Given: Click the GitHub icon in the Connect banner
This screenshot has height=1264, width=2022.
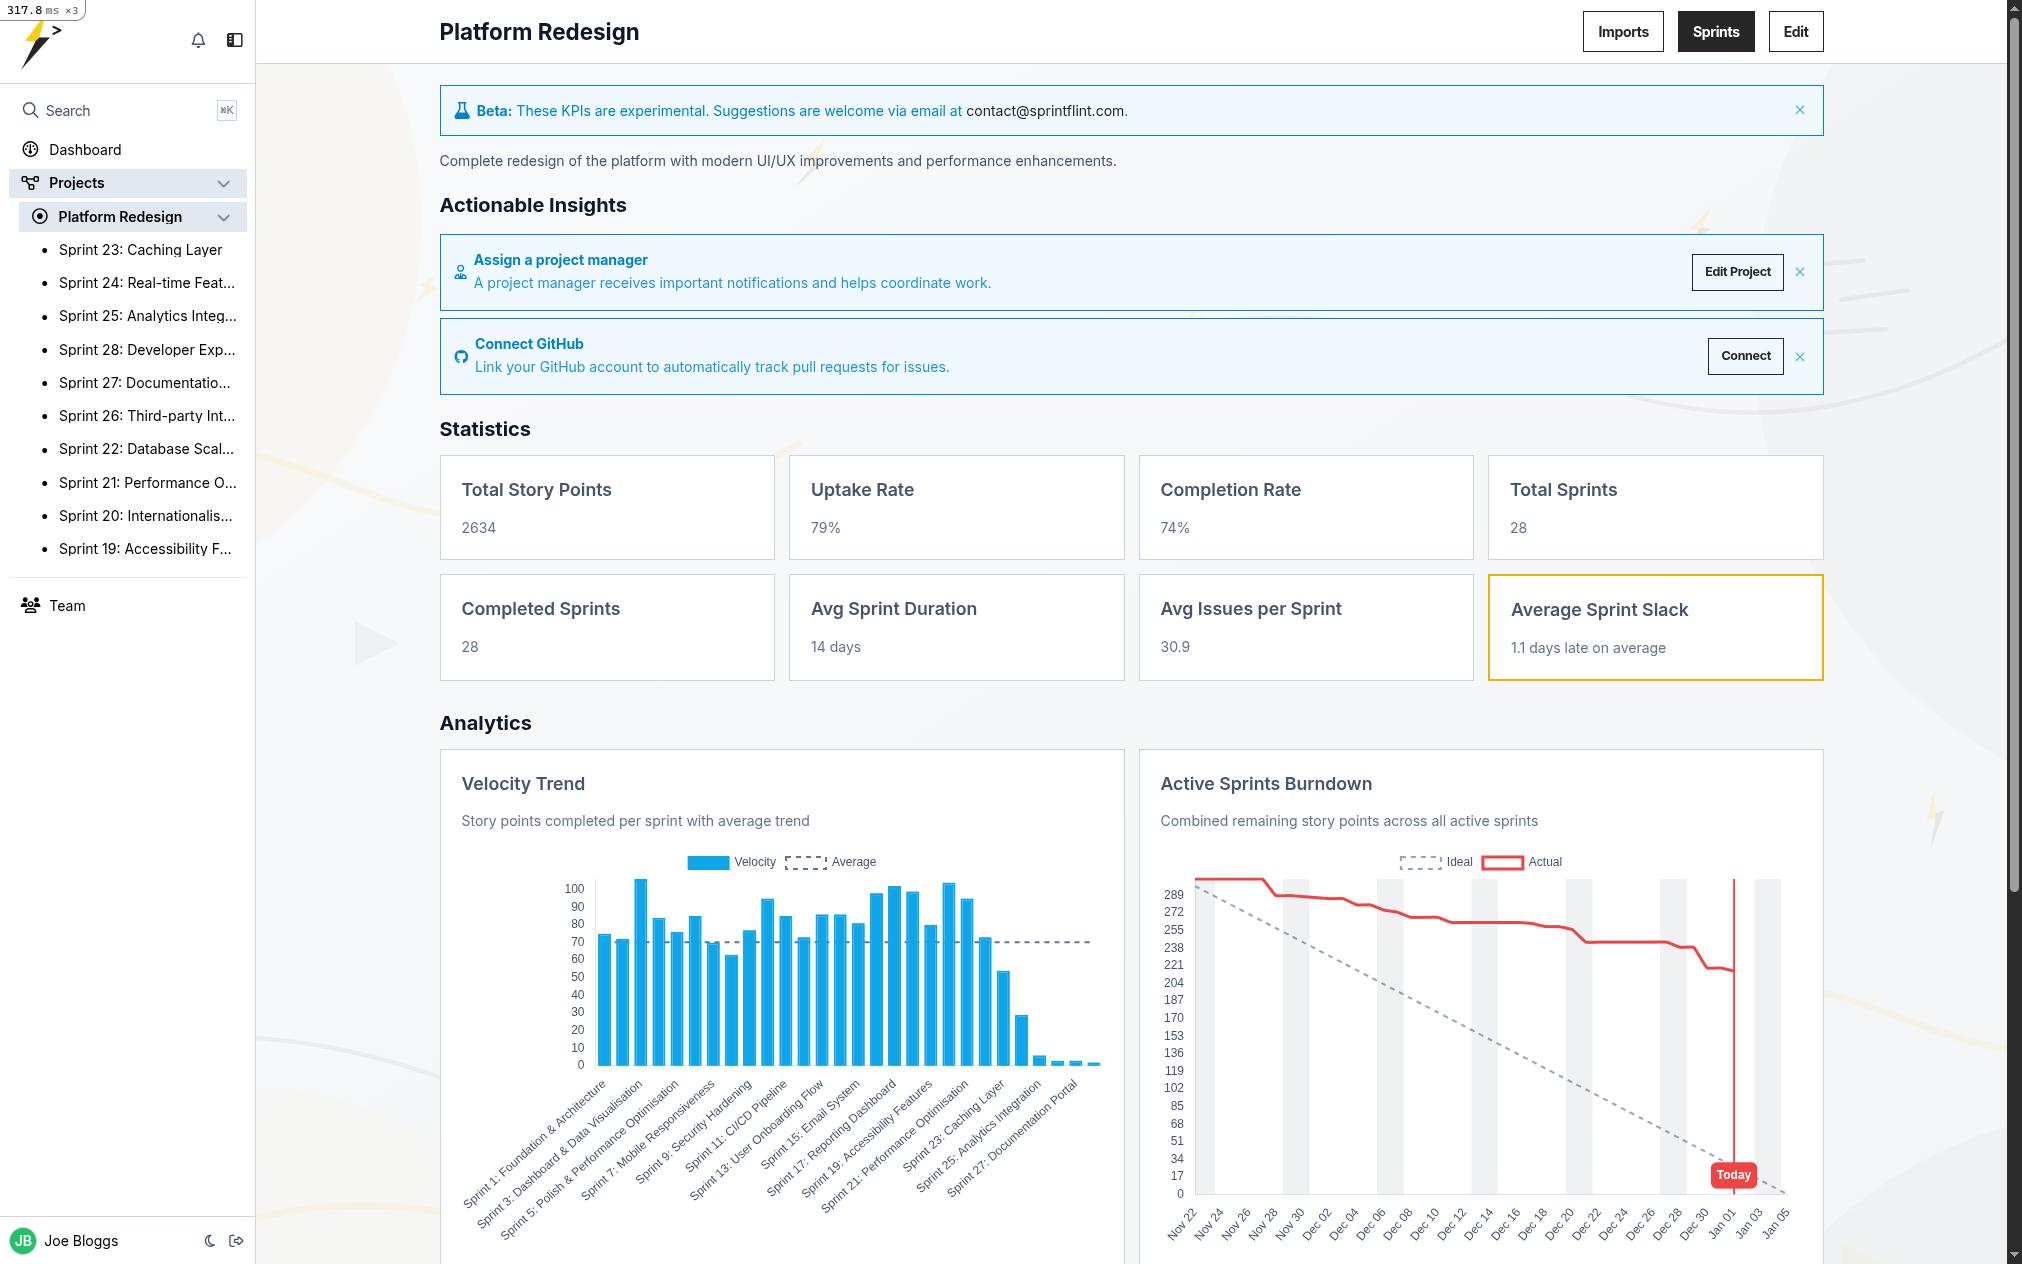Looking at the screenshot, I should tap(460, 356).
